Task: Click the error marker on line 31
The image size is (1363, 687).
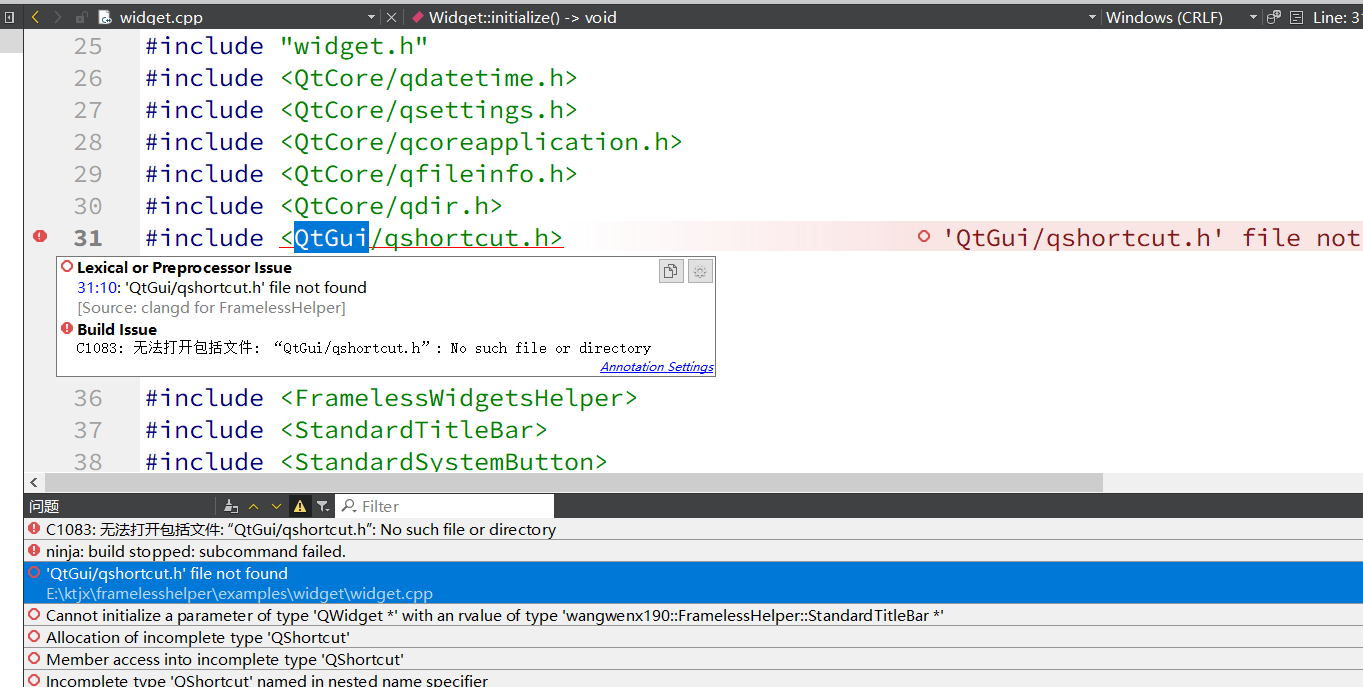Action: [x=39, y=236]
